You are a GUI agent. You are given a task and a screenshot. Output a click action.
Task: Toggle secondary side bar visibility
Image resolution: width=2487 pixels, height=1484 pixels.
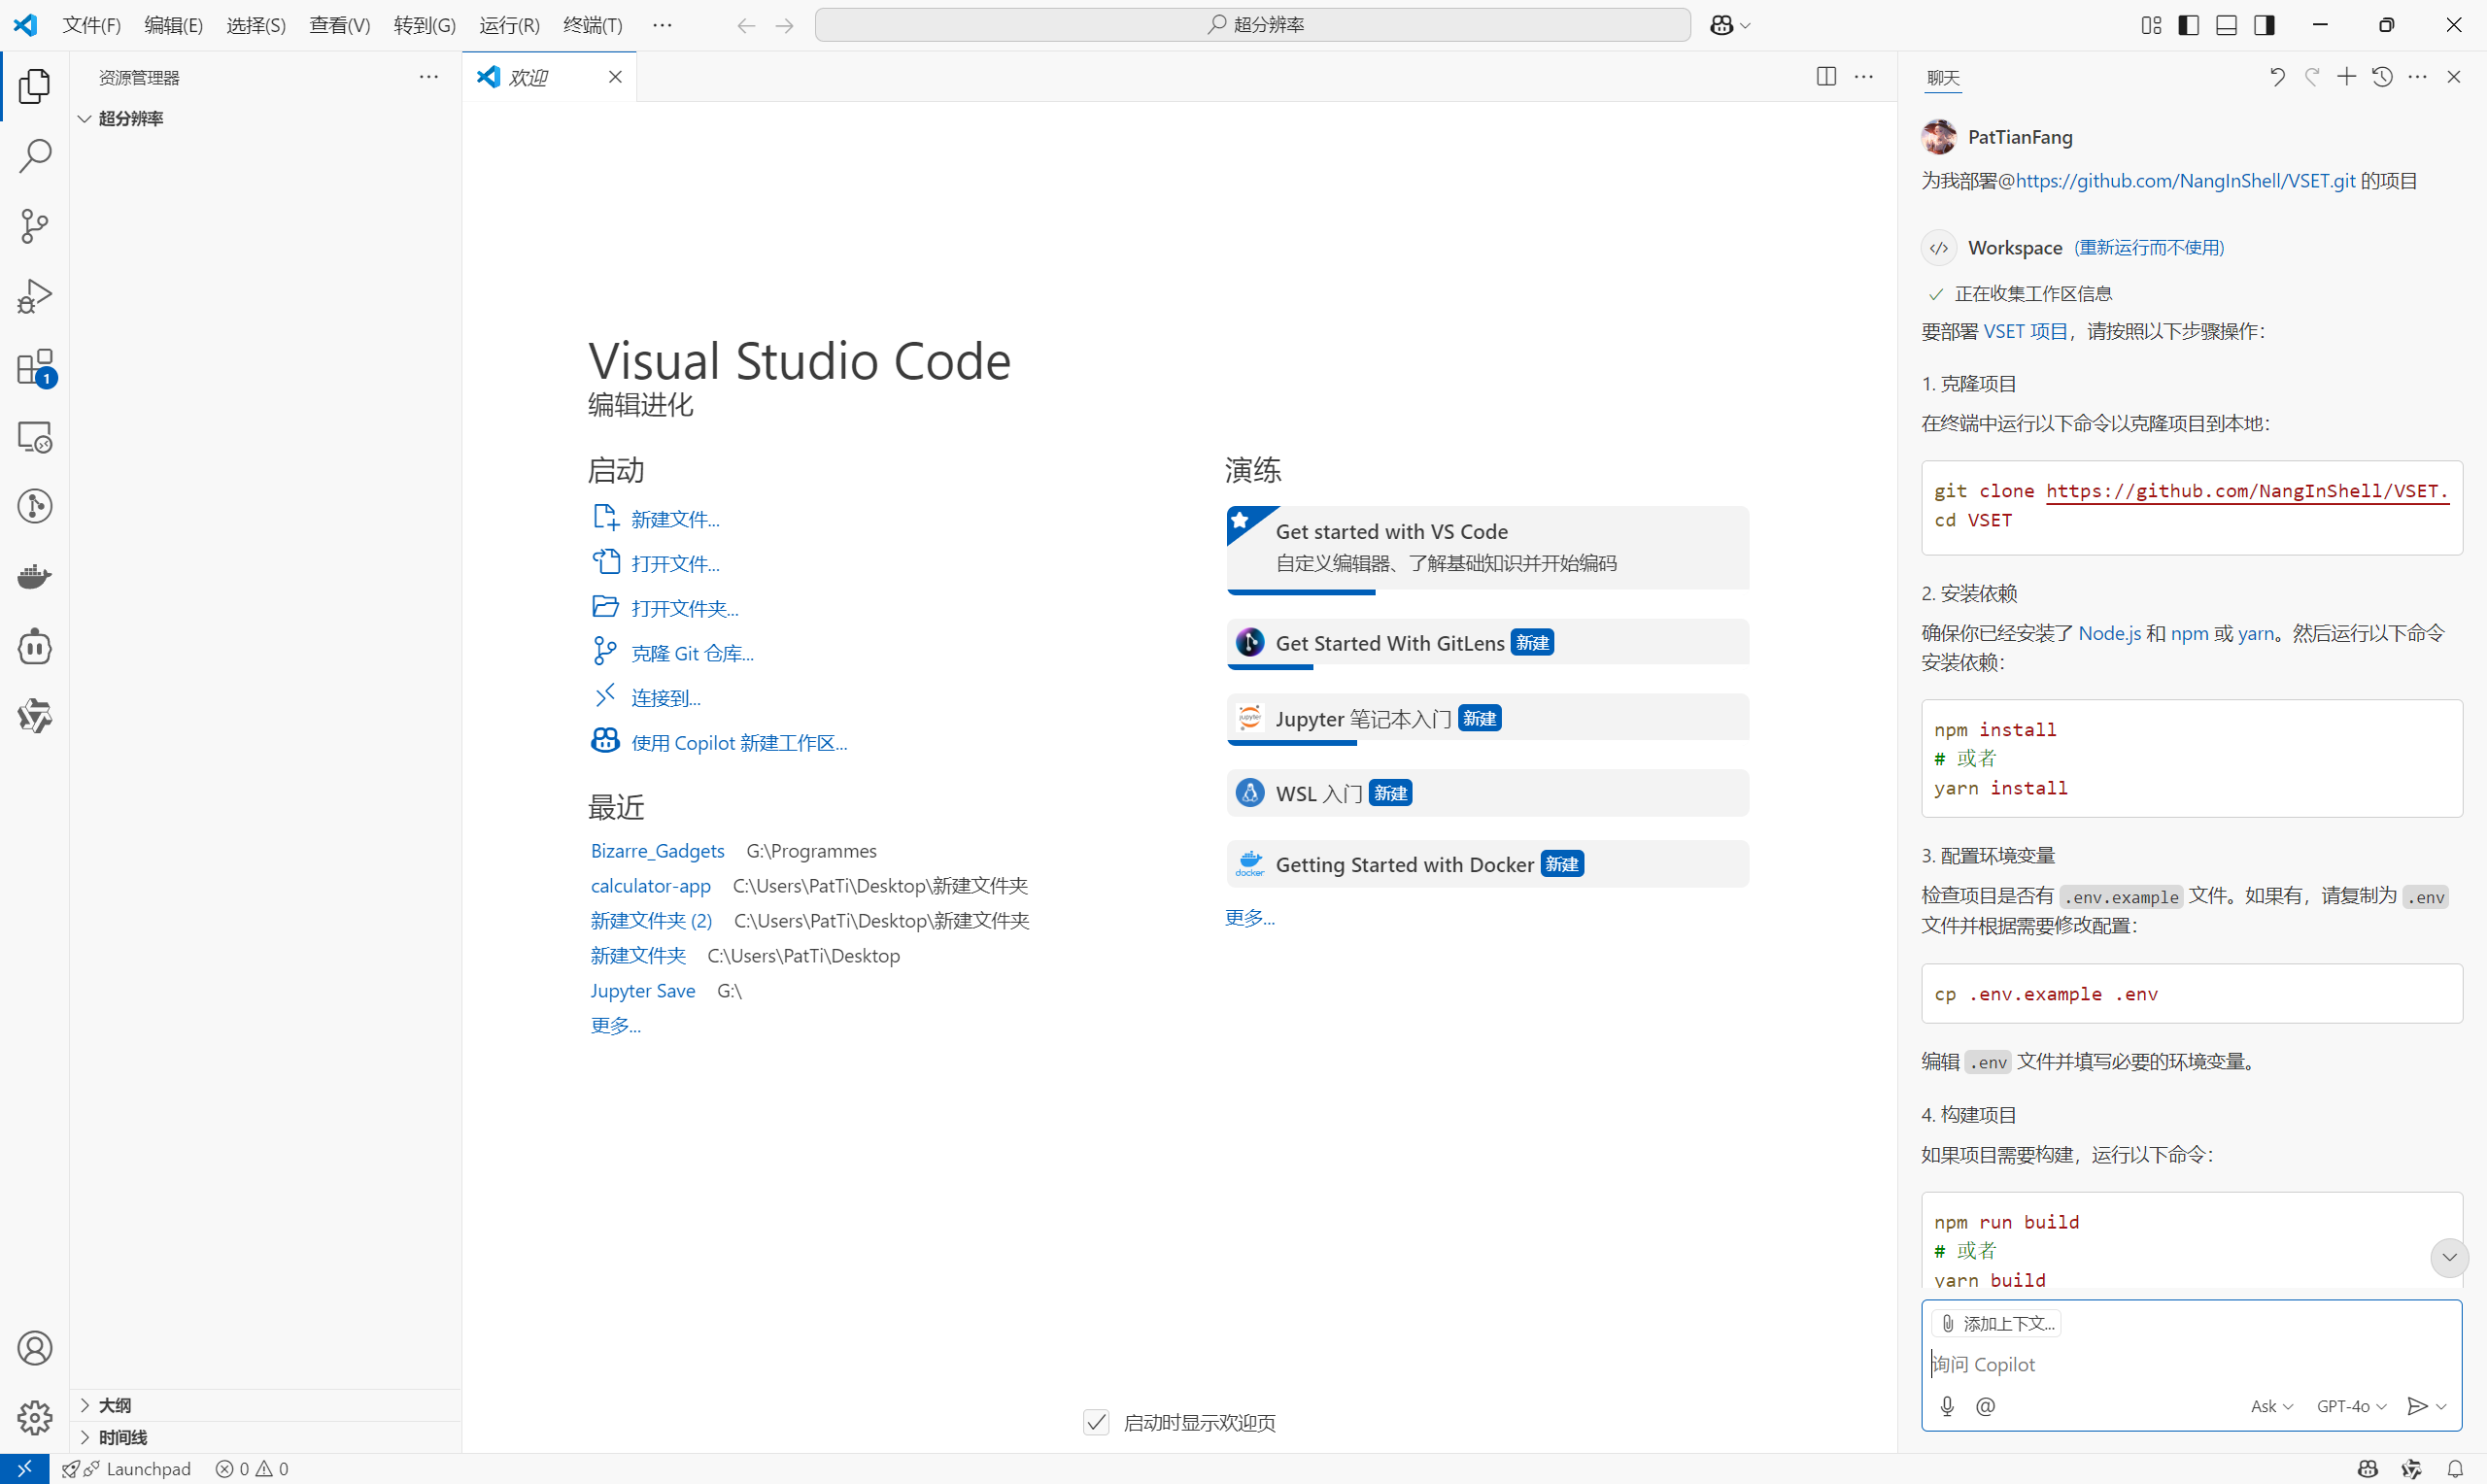coord(2264,25)
